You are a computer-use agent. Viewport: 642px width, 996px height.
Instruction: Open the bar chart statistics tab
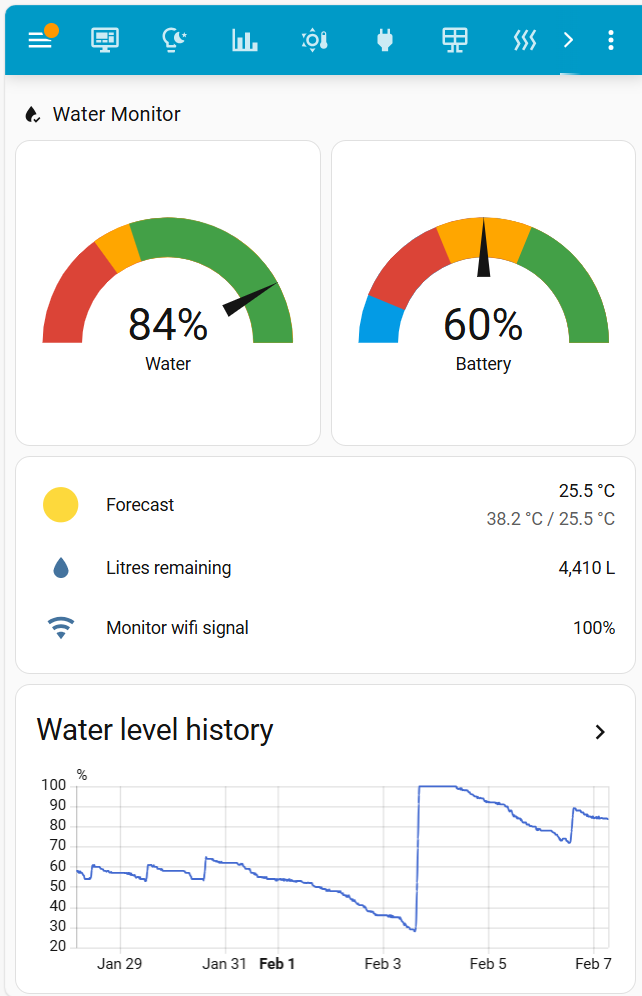pyautogui.click(x=245, y=39)
